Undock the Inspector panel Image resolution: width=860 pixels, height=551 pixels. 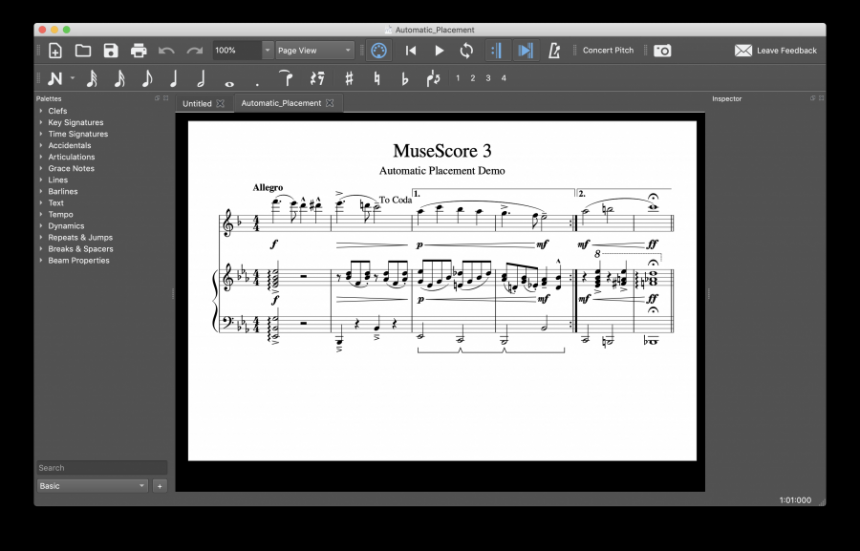812,98
